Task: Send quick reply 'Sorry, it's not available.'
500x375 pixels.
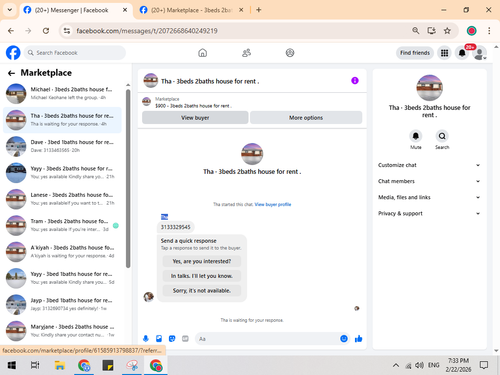Action: [202, 291]
